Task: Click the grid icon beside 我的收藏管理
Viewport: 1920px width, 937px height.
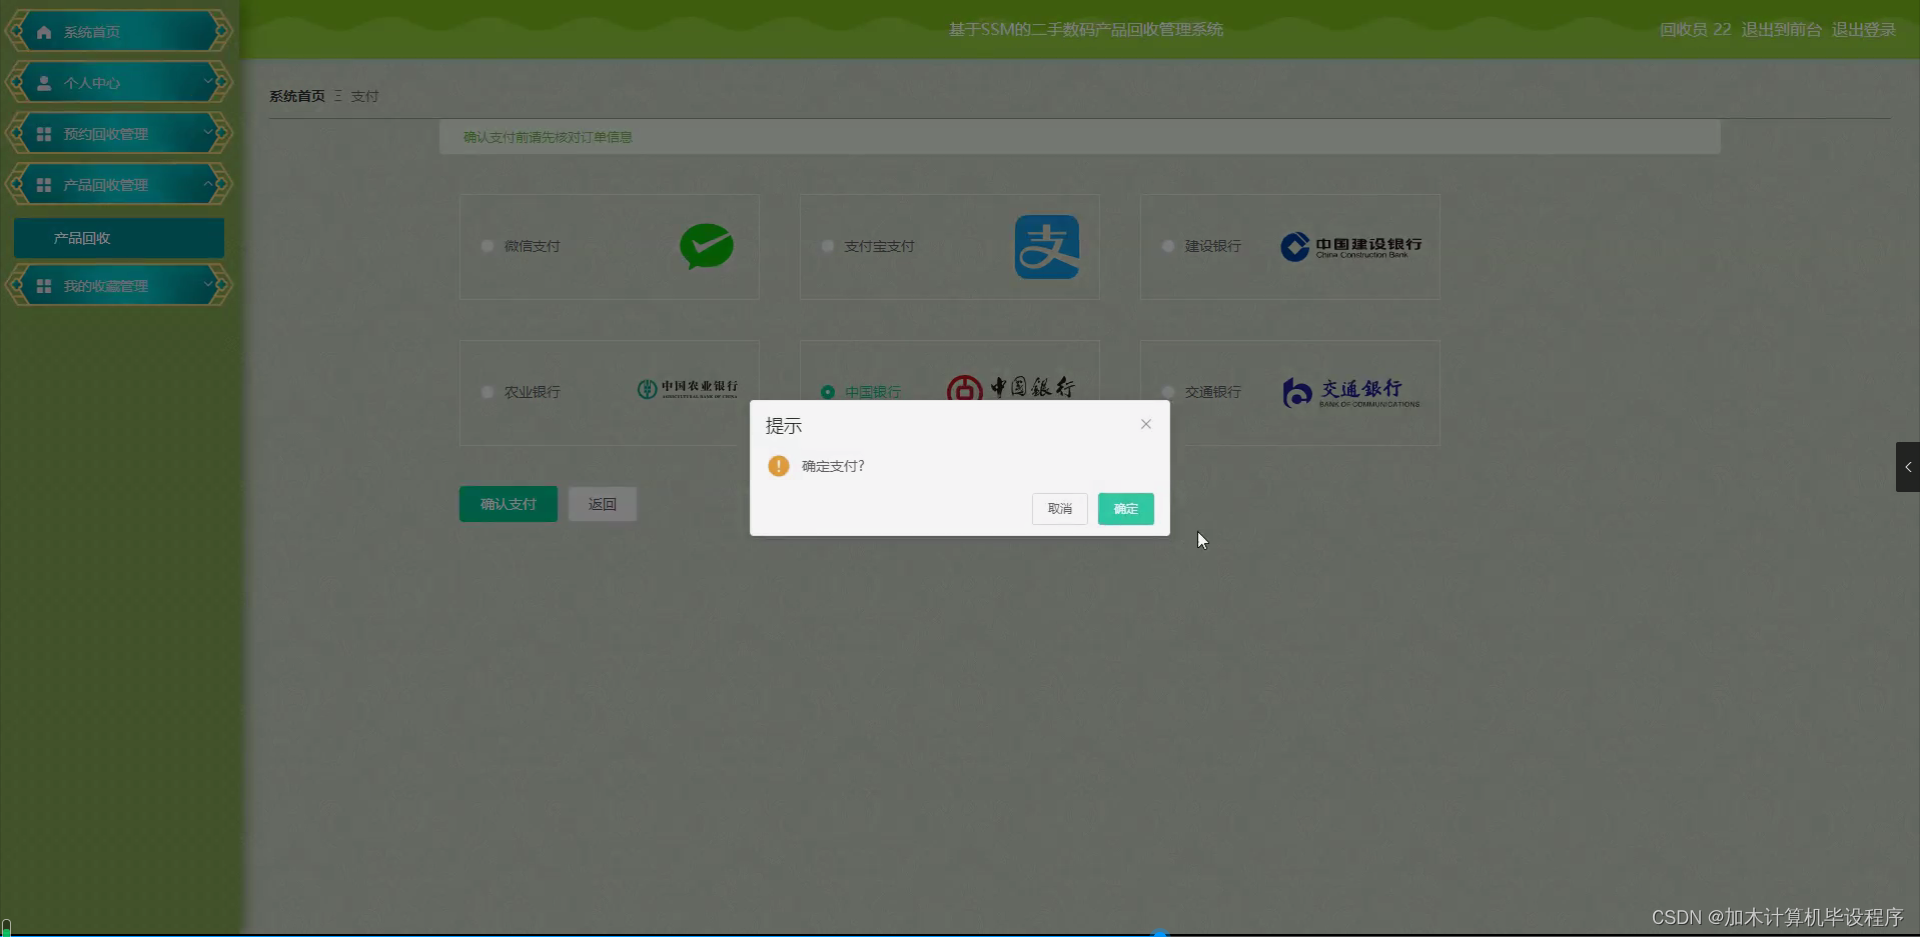Action: [44, 286]
